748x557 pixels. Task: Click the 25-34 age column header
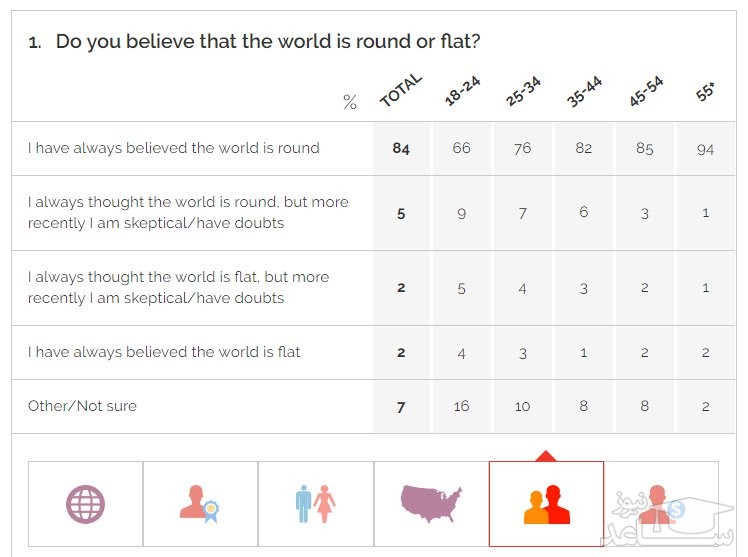(523, 92)
